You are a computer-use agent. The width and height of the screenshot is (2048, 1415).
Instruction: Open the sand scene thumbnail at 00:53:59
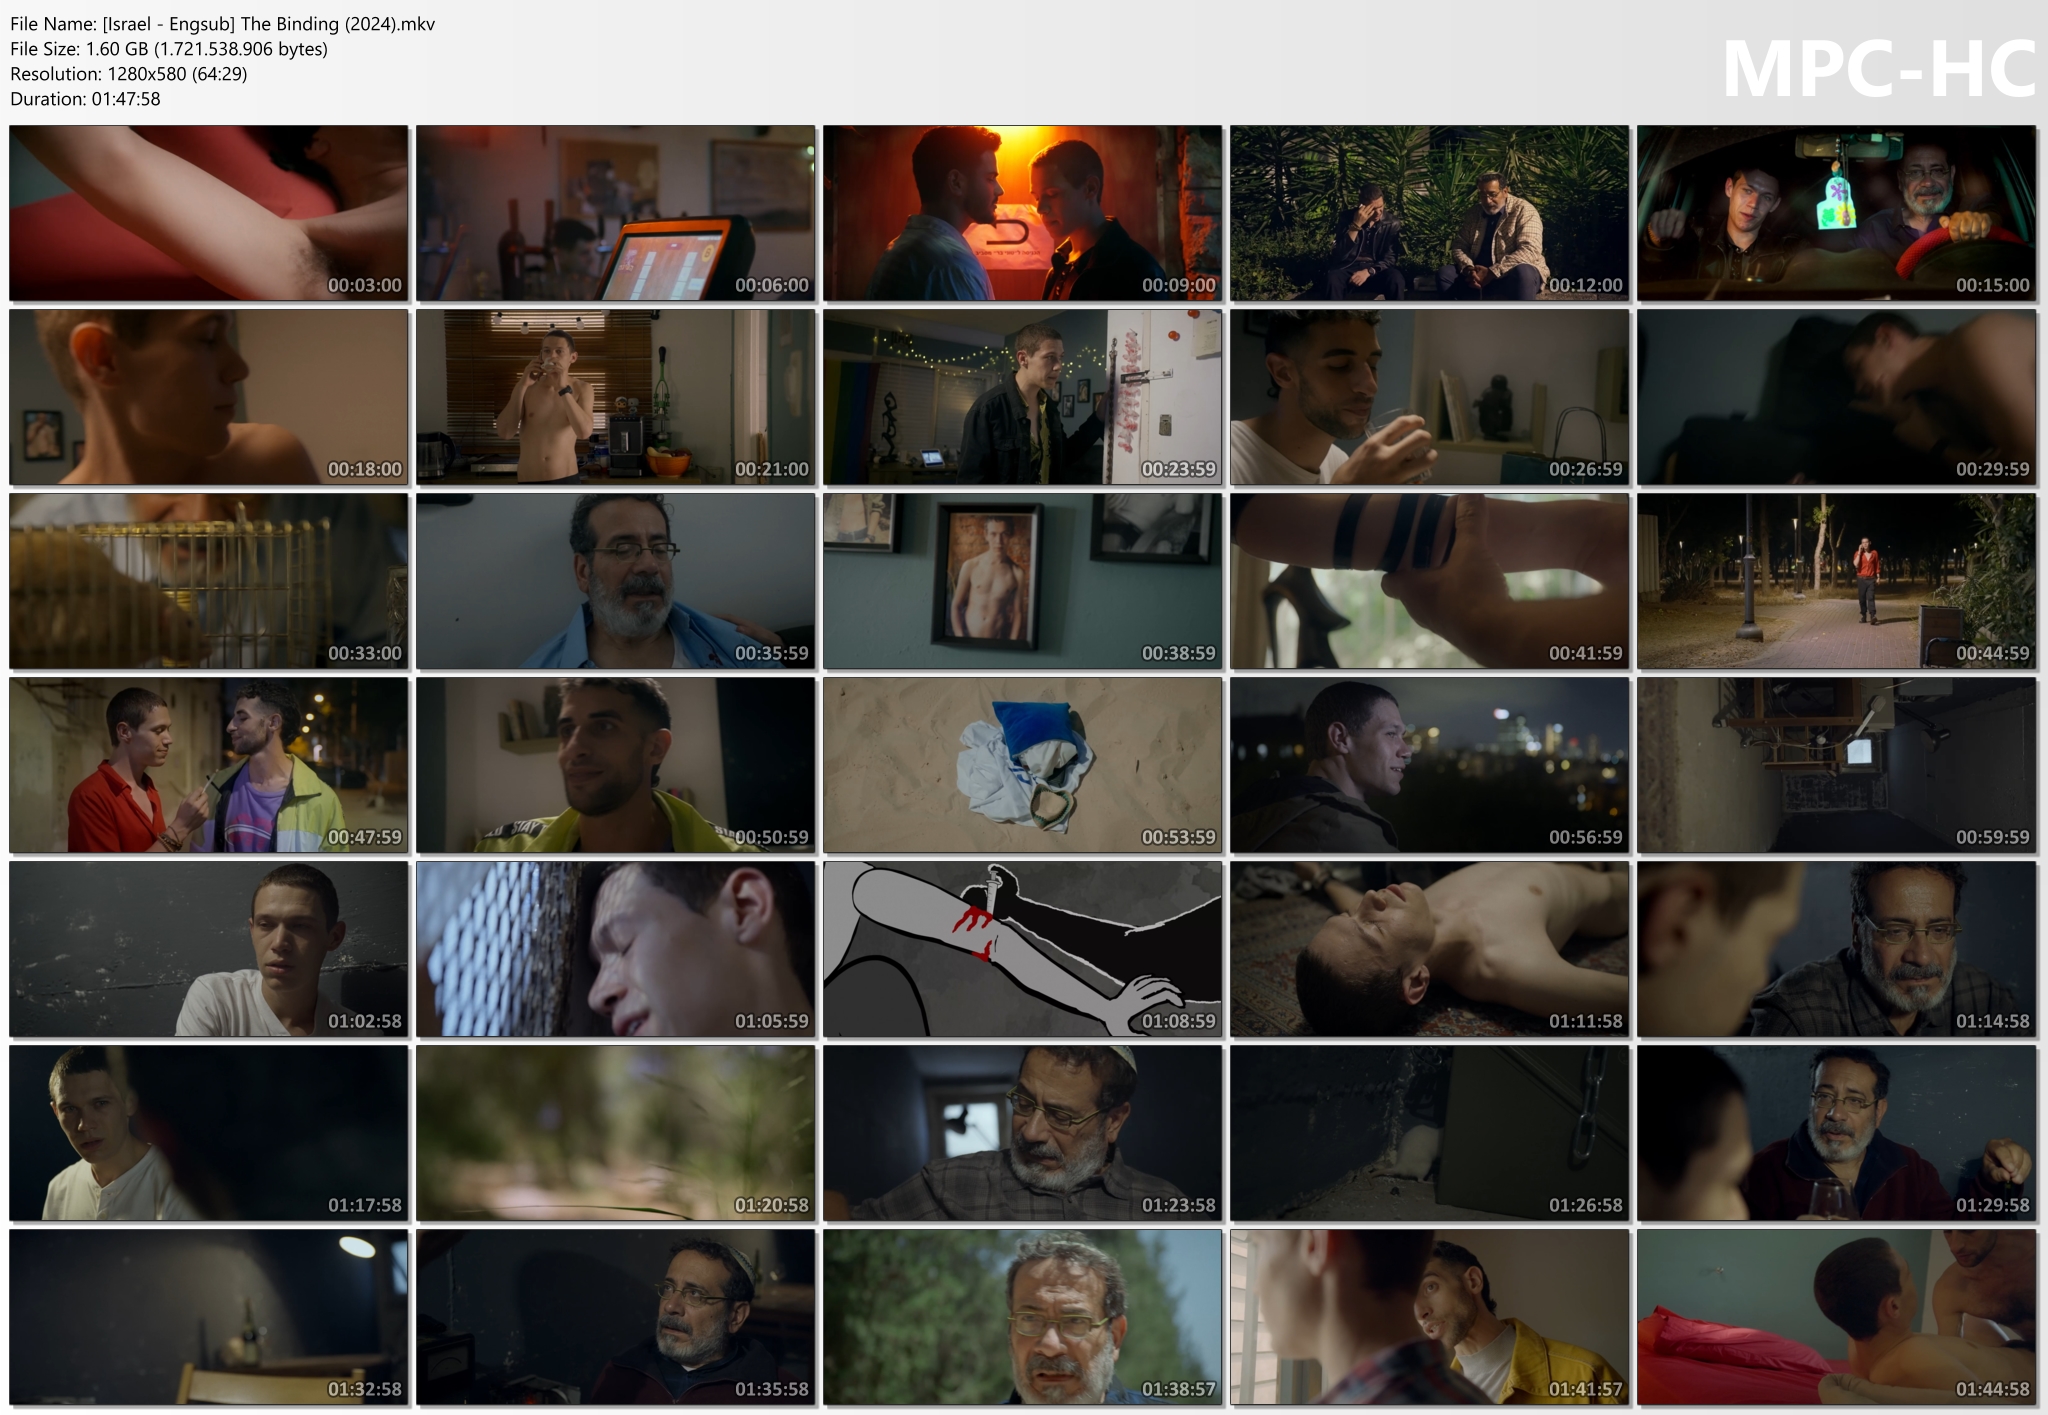coord(1022,765)
